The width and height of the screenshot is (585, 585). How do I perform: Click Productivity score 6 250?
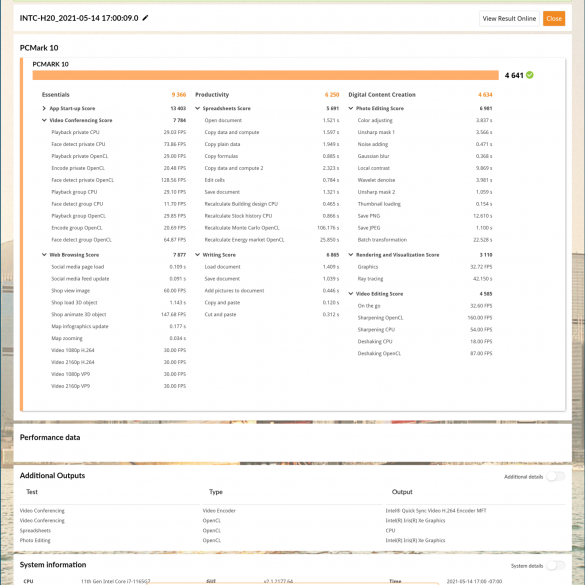(x=332, y=94)
